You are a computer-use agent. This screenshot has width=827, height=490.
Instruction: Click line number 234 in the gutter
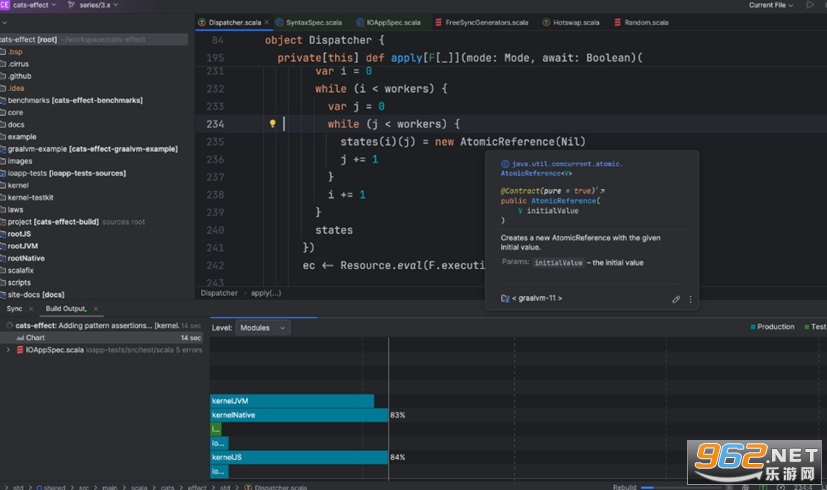click(215, 124)
